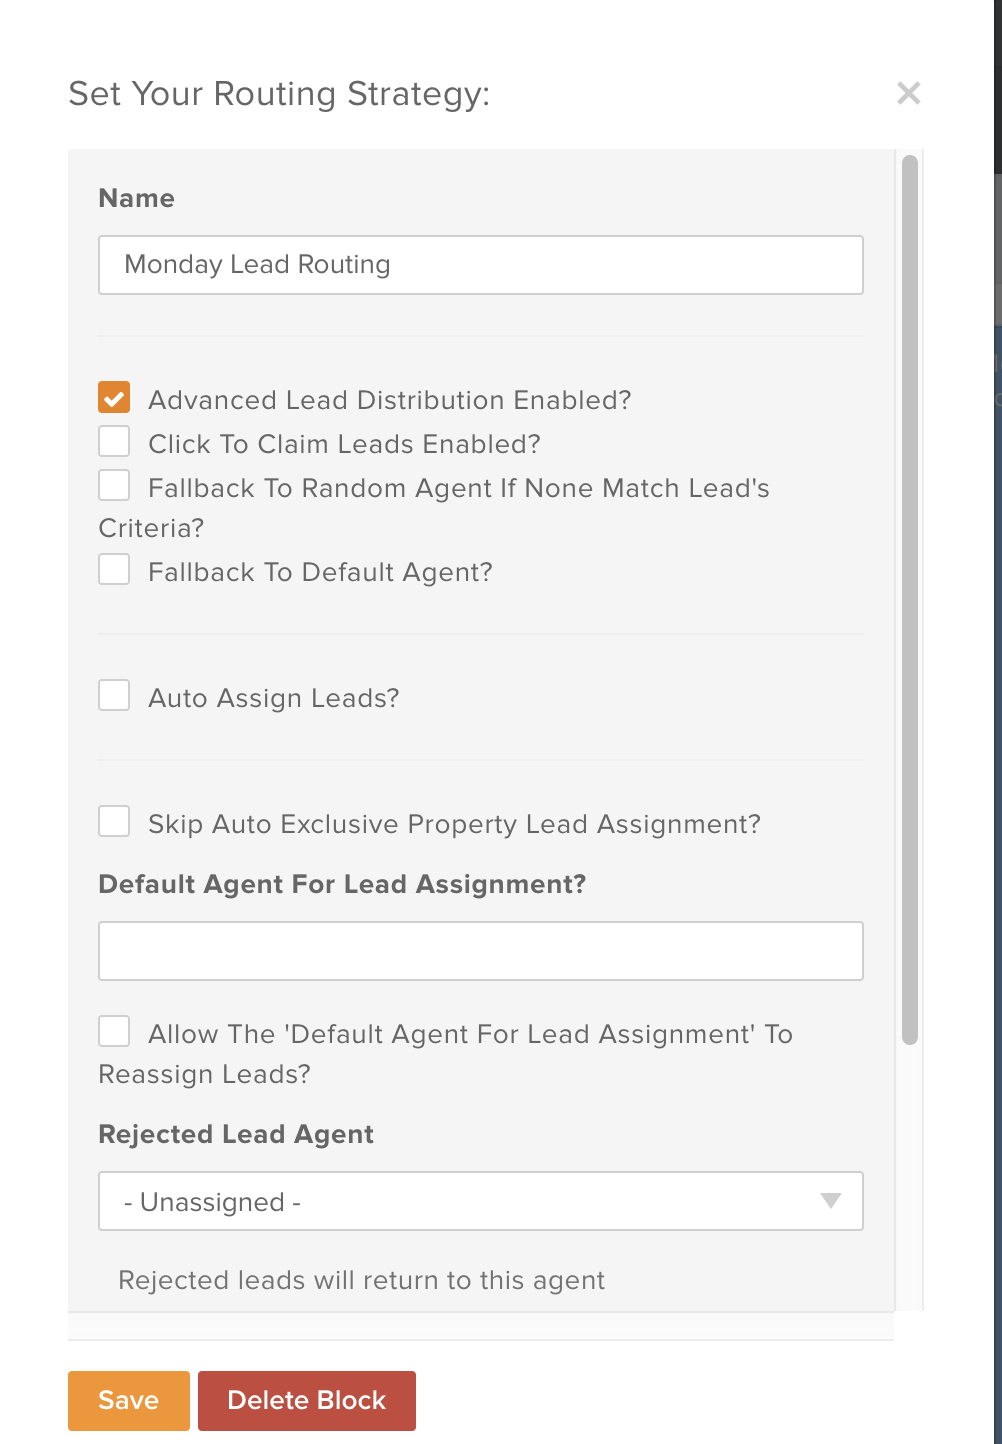This screenshot has width=1002, height=1444.
Task: Open the Rejected Lead Agent dropdown
Action: tap(480, 1201)
